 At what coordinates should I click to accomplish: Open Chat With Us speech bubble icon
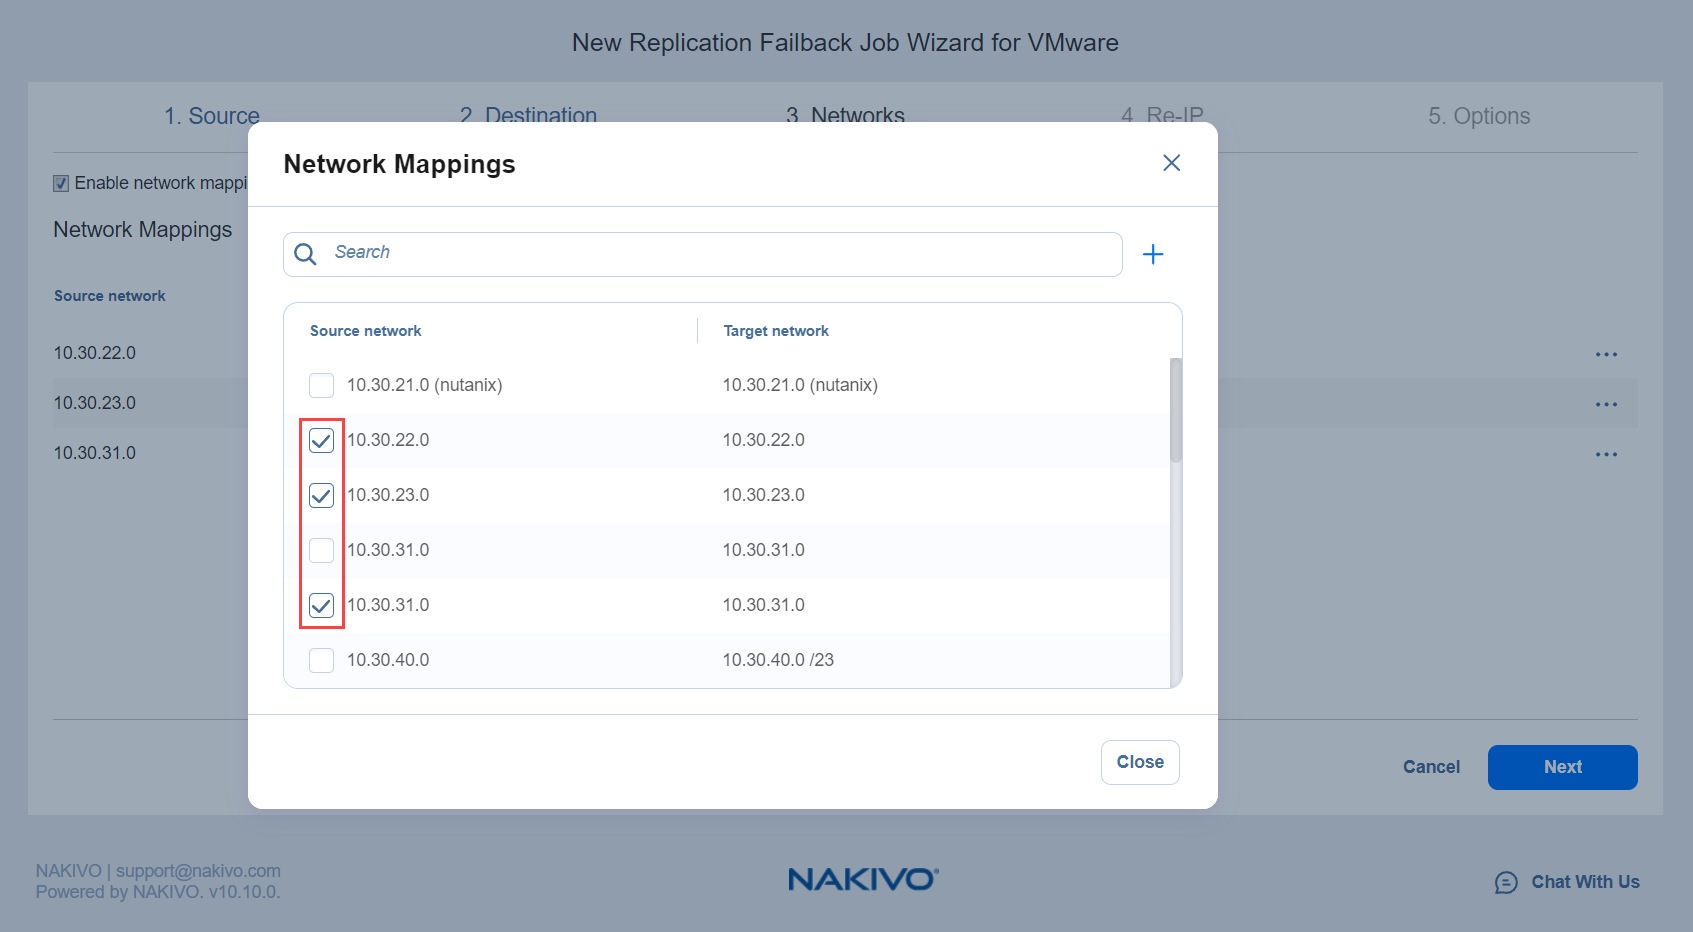click(x=1505, y=882)
